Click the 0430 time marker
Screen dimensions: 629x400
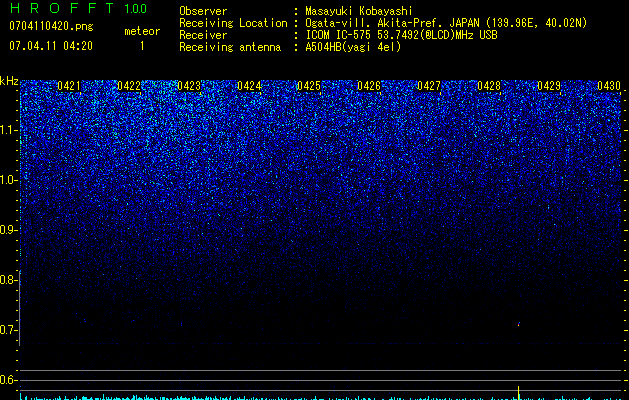point(609,86)
